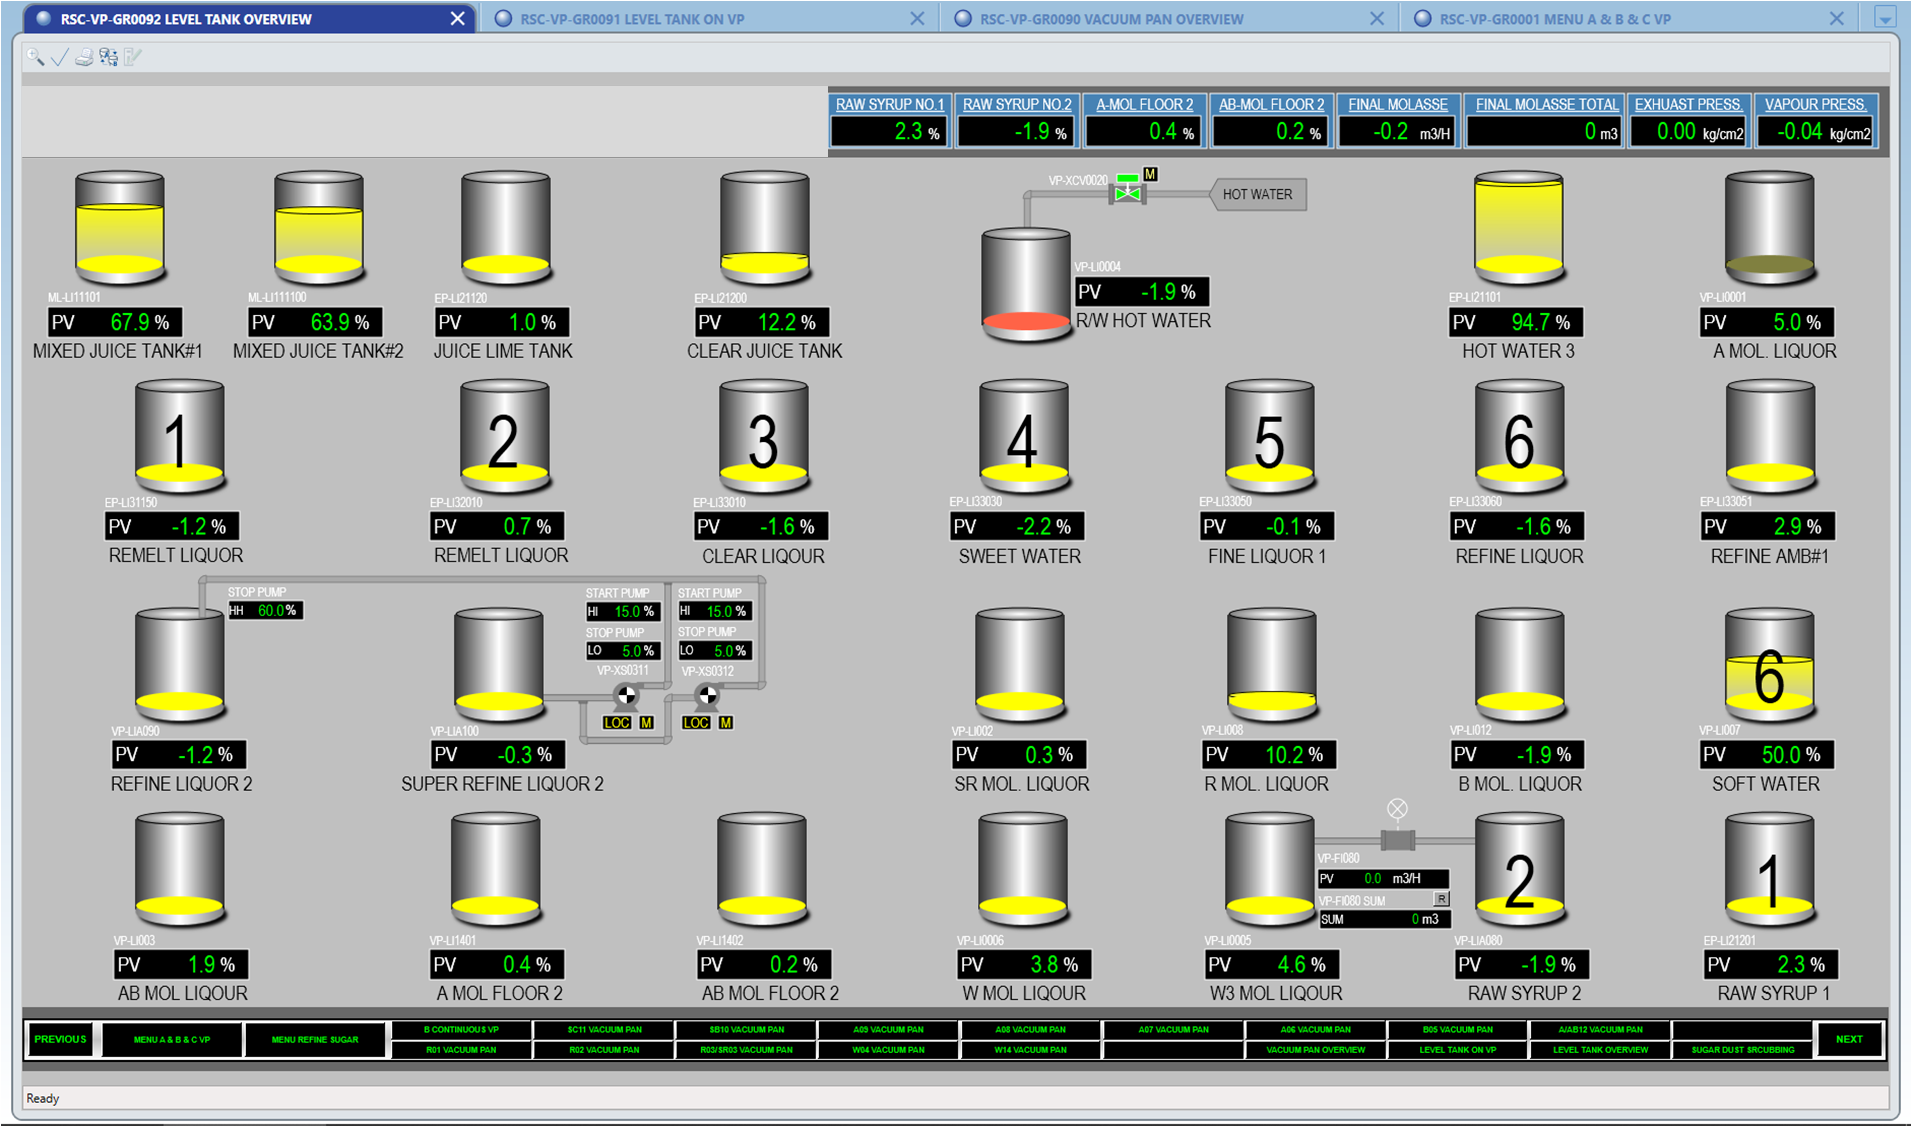The width and height of the screenshot is (1912, 1127).
Task: Click the zoom magnifier toolbar icon
Action: pos(35,57)
